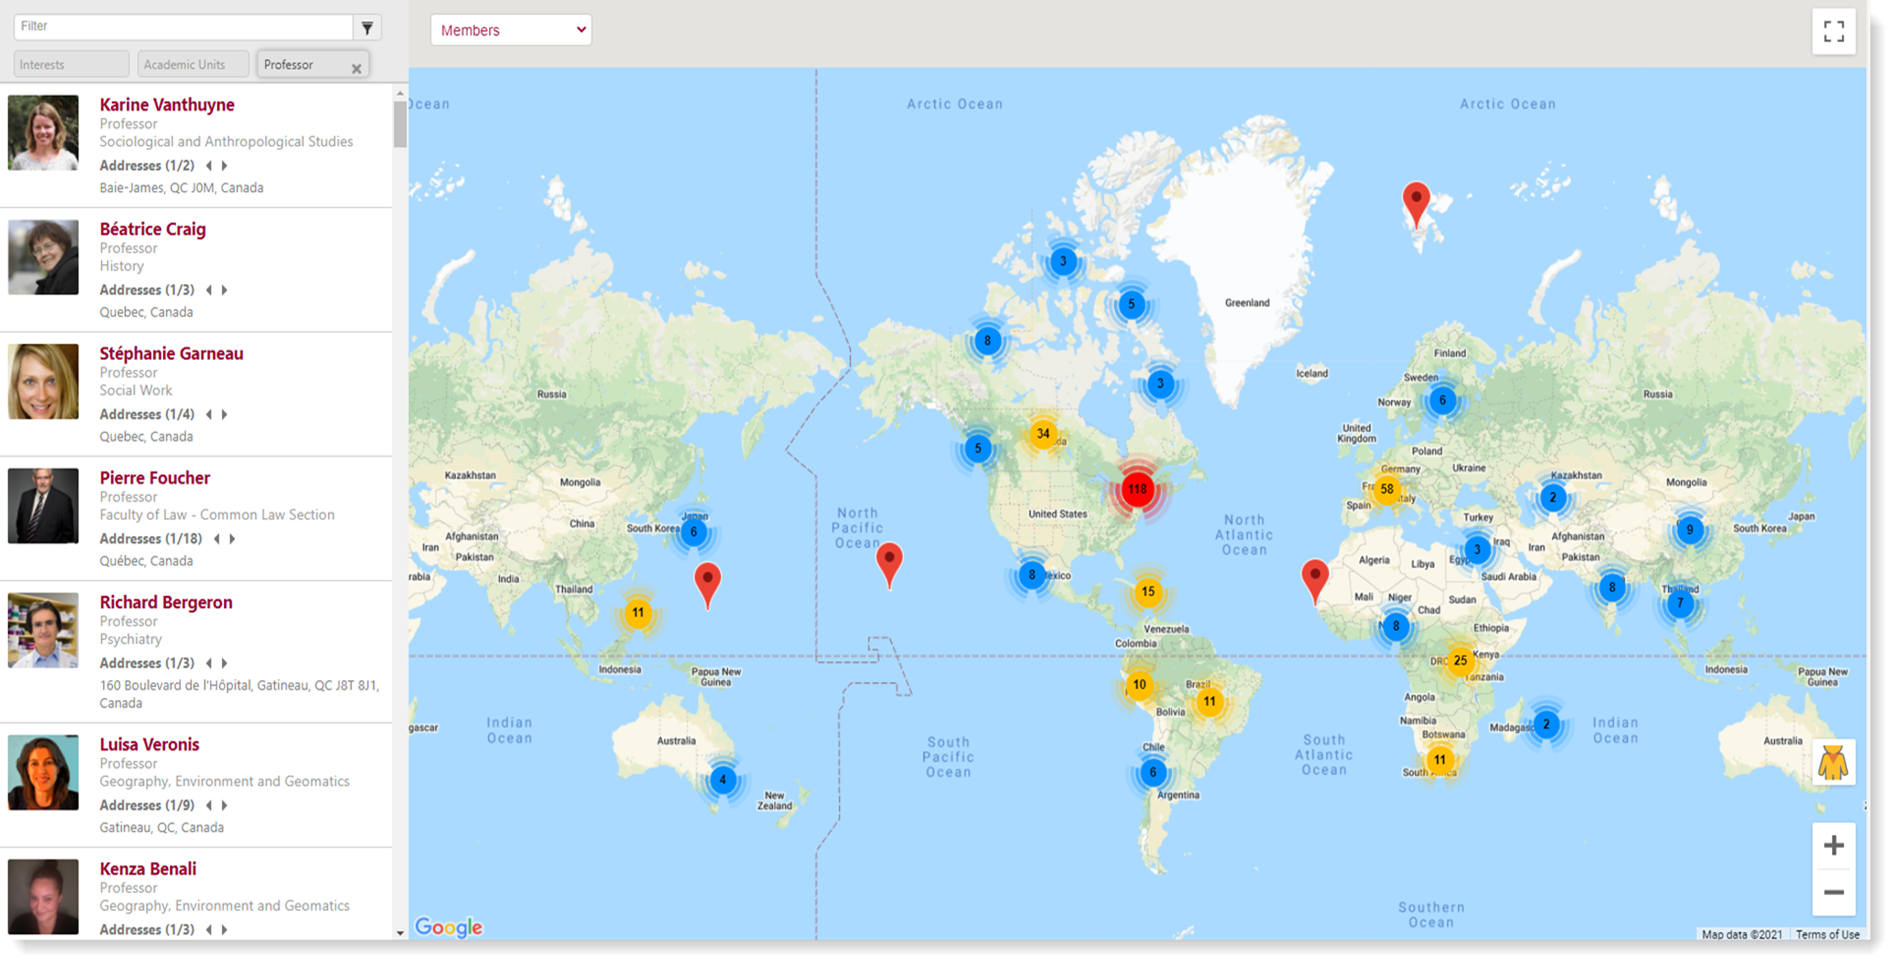This screenshot has height=968, width=1897.
Task: Open the yellow 58 cluster over Europe
Action: tap(1386, 489)
